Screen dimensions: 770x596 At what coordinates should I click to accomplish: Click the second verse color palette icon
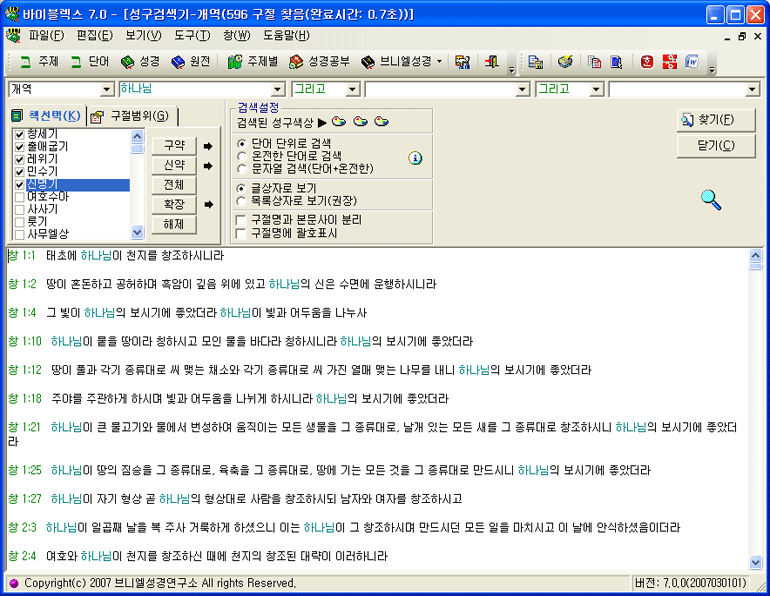[x=360, y=121]
